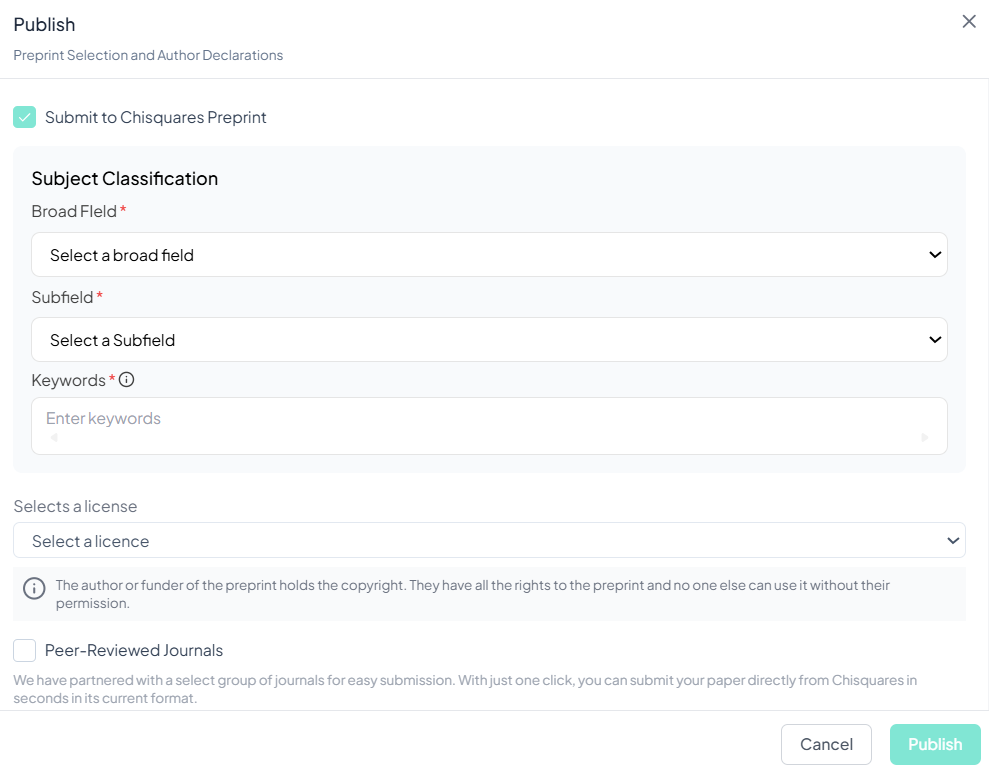Enable the Peer-Reviewed Journals checkbox
Image resolution: width=989 pixels, height=775 pixels.
tap(25, 651)
